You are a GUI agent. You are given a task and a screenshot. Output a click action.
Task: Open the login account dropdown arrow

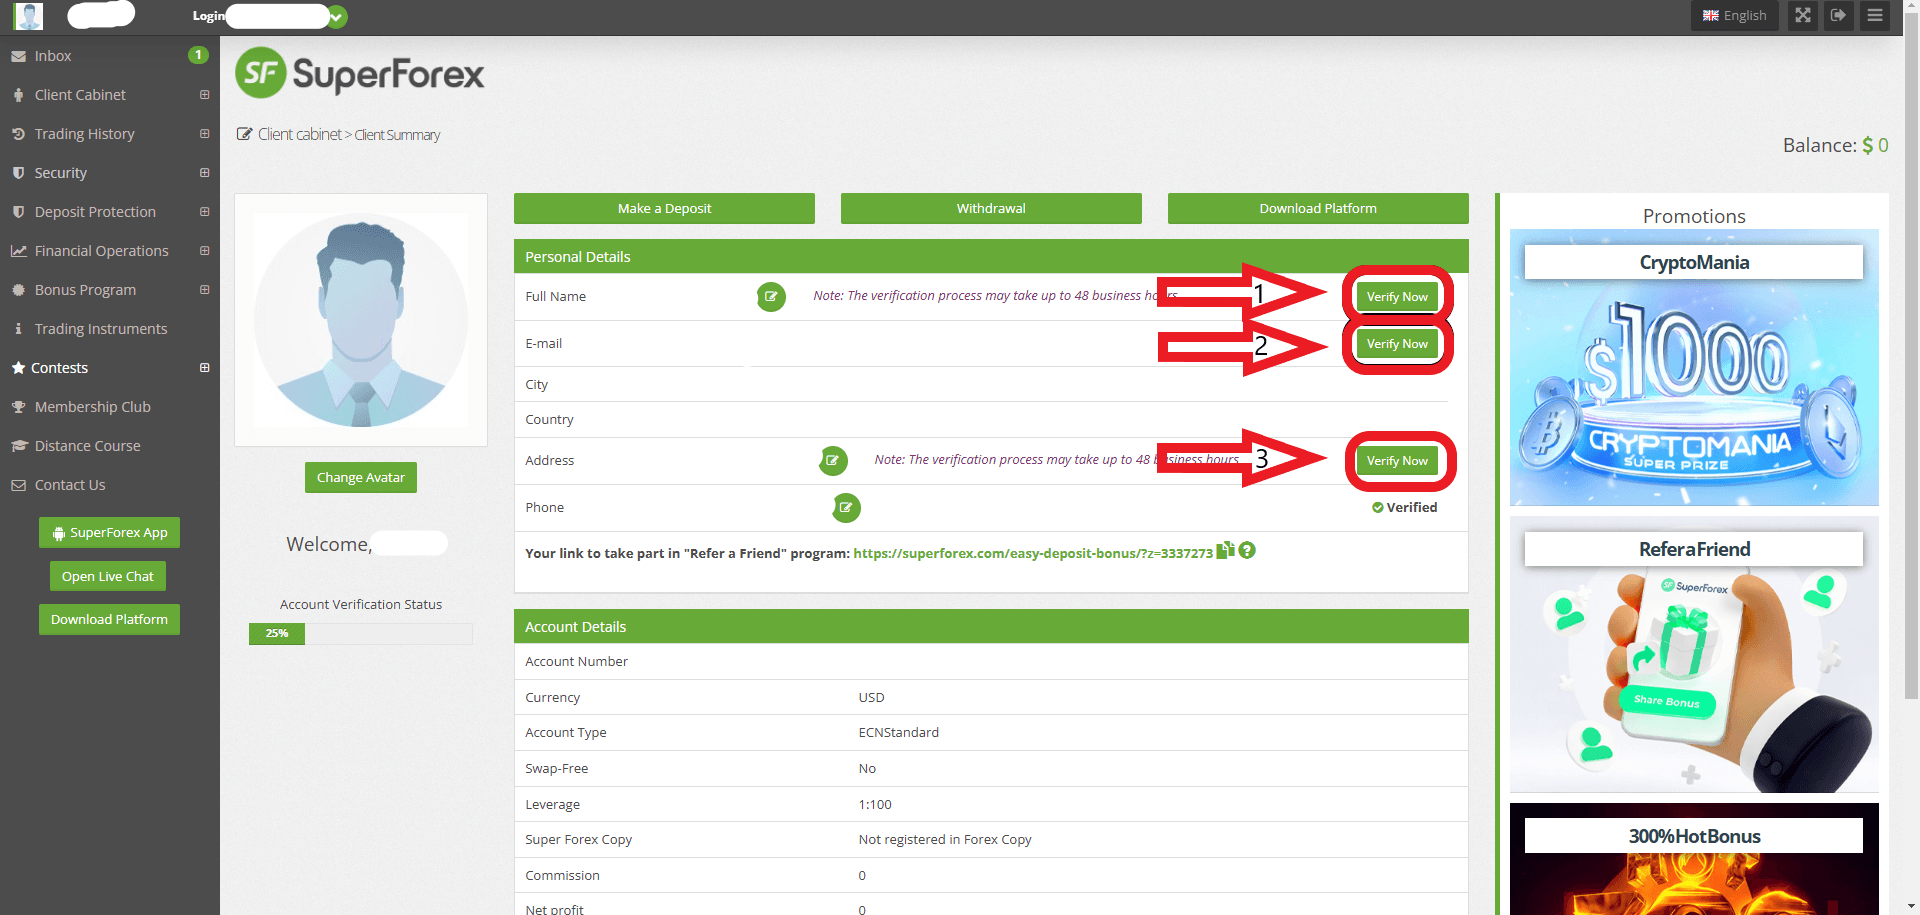tap(337, 17)
